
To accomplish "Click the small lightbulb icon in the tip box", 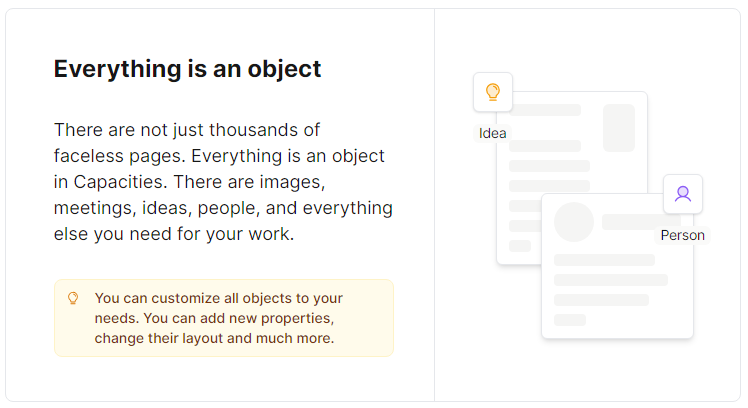I will 72,298.
